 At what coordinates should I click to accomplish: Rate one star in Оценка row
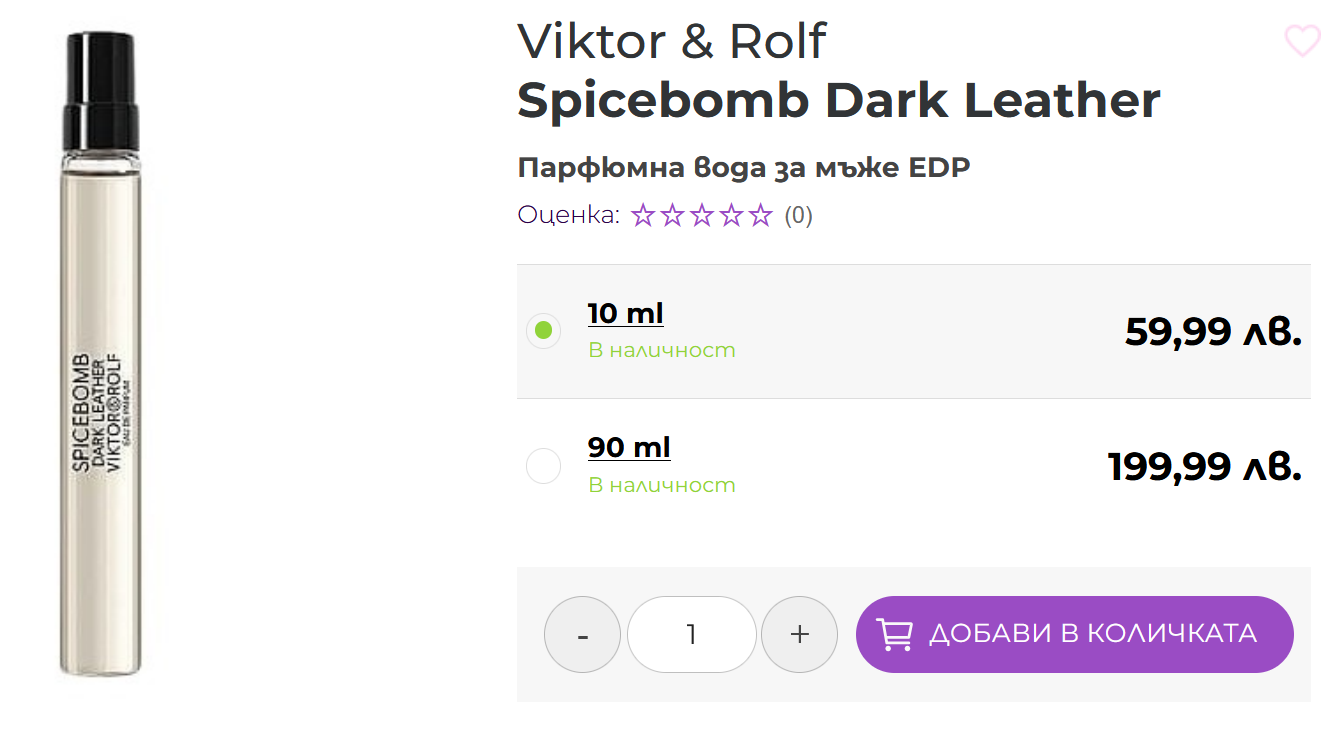click(x=642, y=215)
